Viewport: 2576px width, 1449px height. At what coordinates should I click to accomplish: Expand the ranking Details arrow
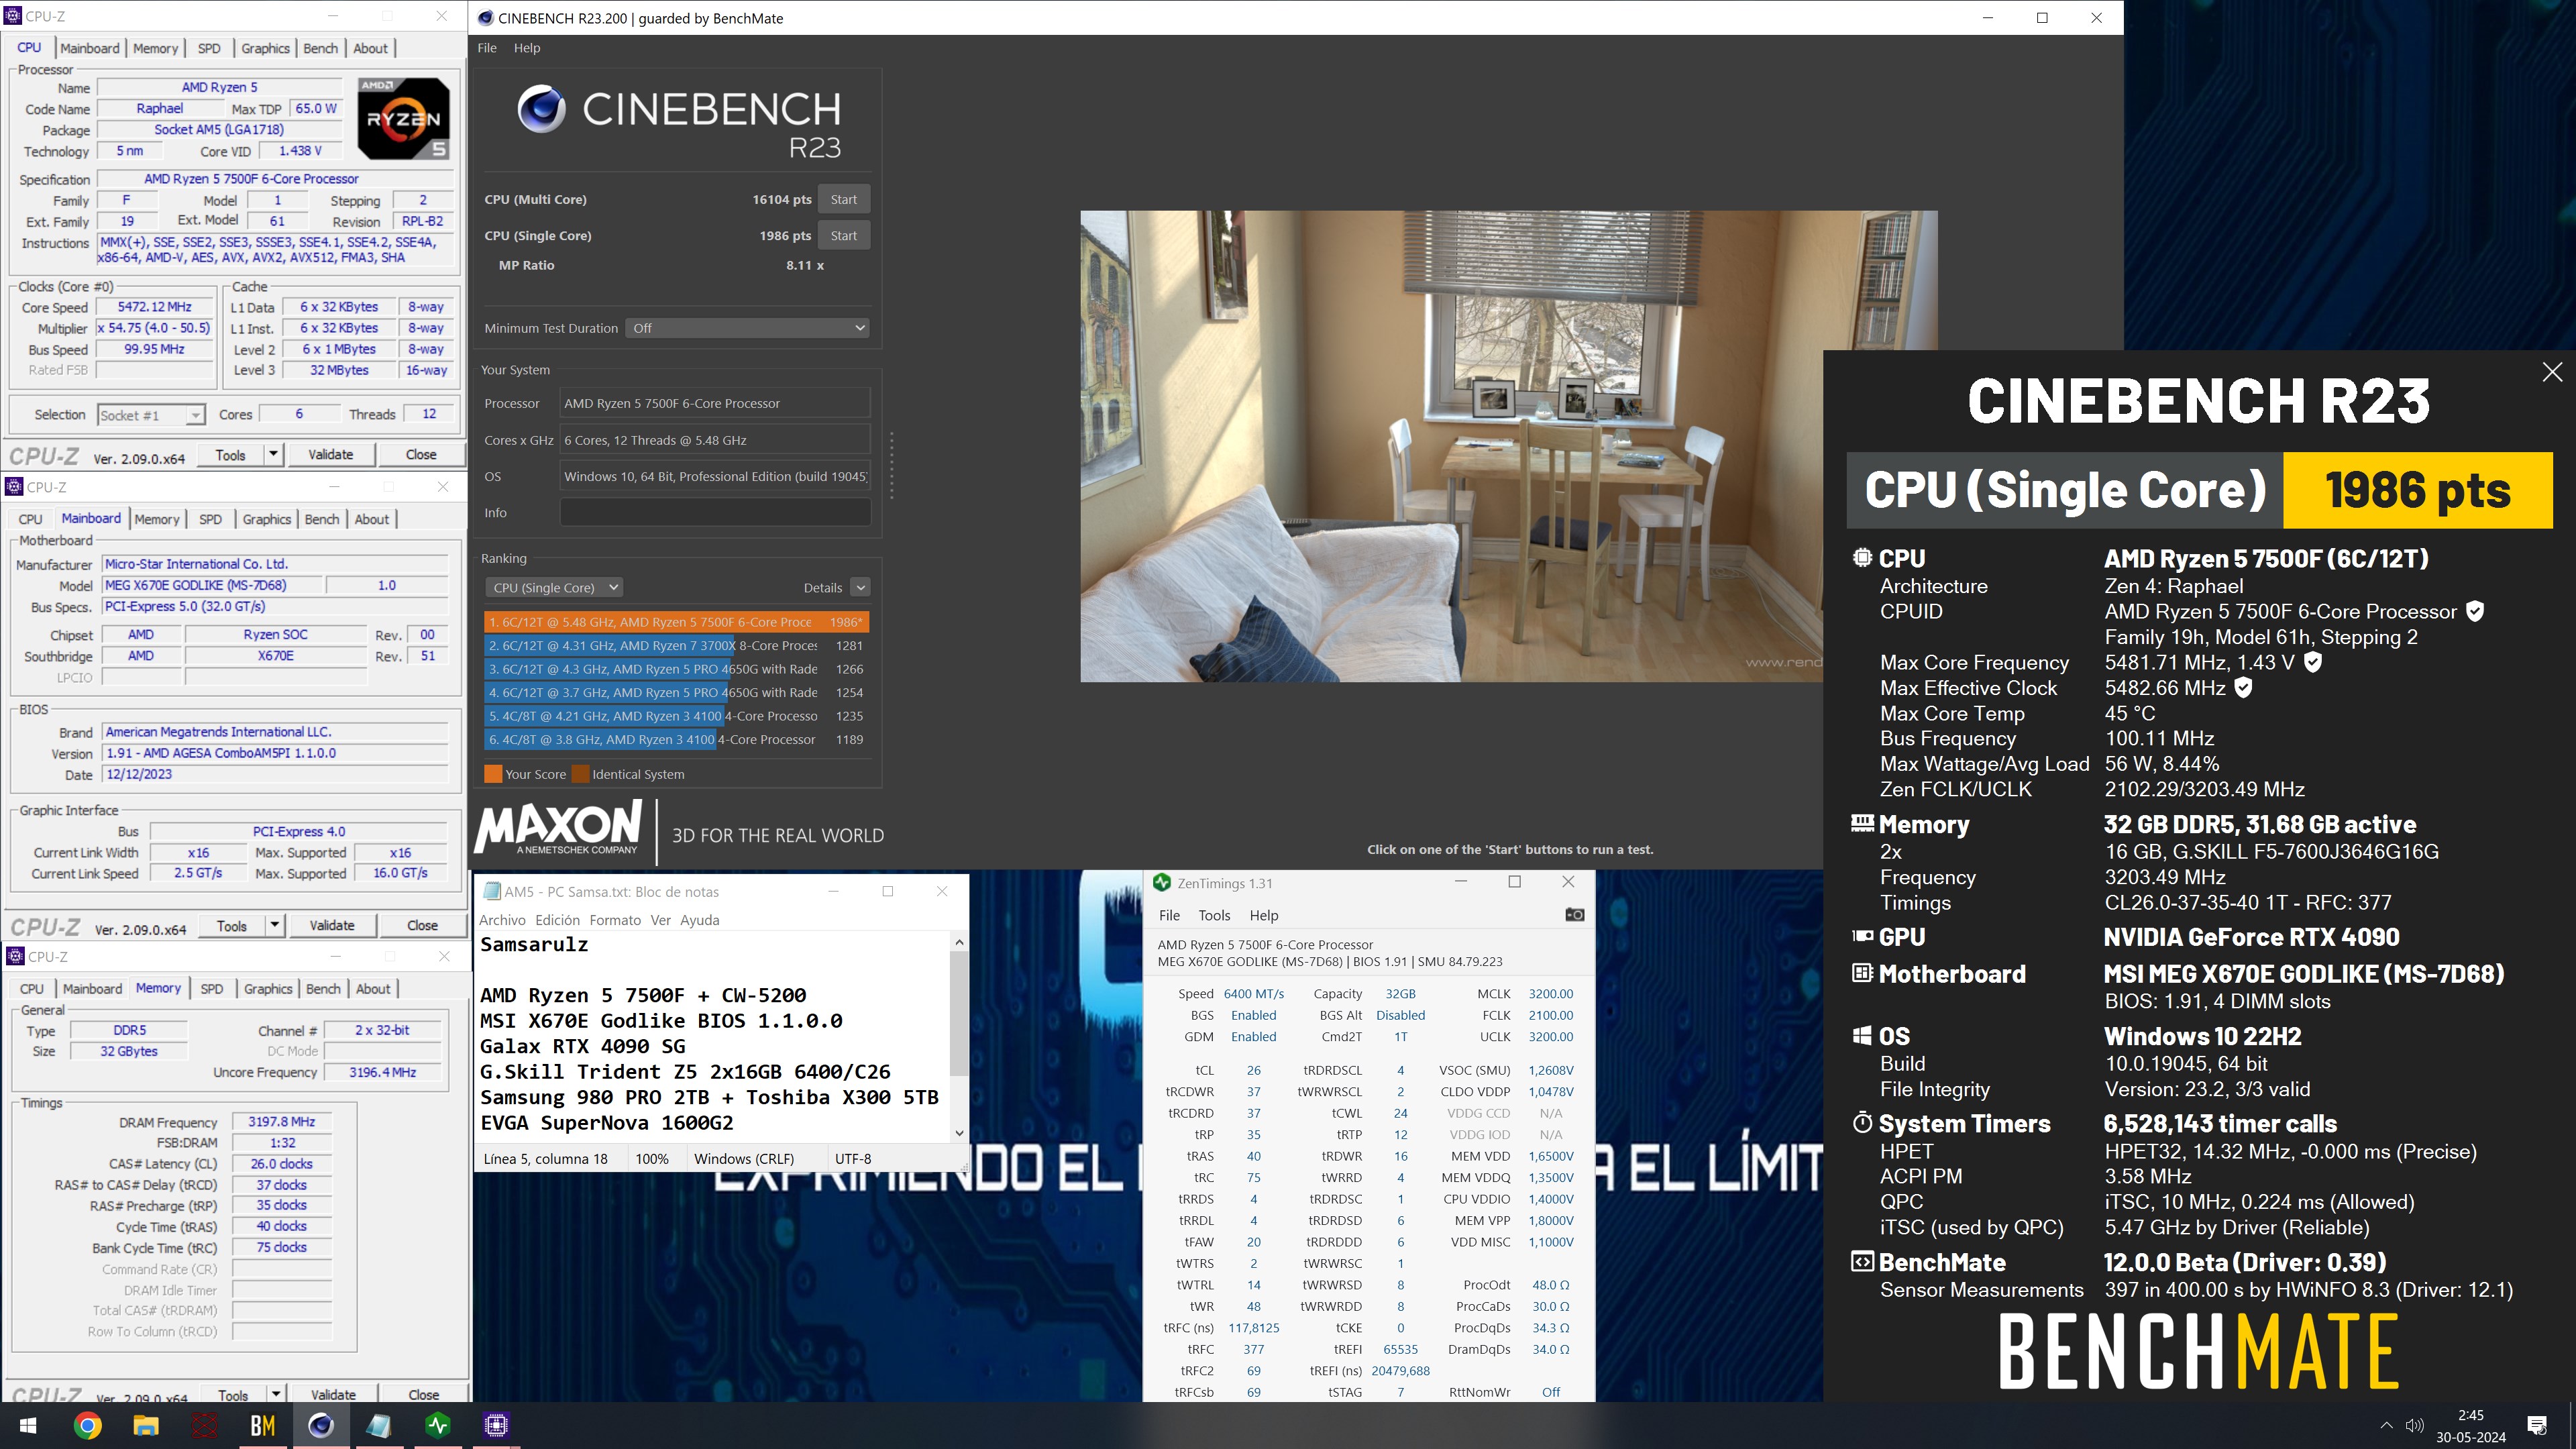tap(860, 587)
